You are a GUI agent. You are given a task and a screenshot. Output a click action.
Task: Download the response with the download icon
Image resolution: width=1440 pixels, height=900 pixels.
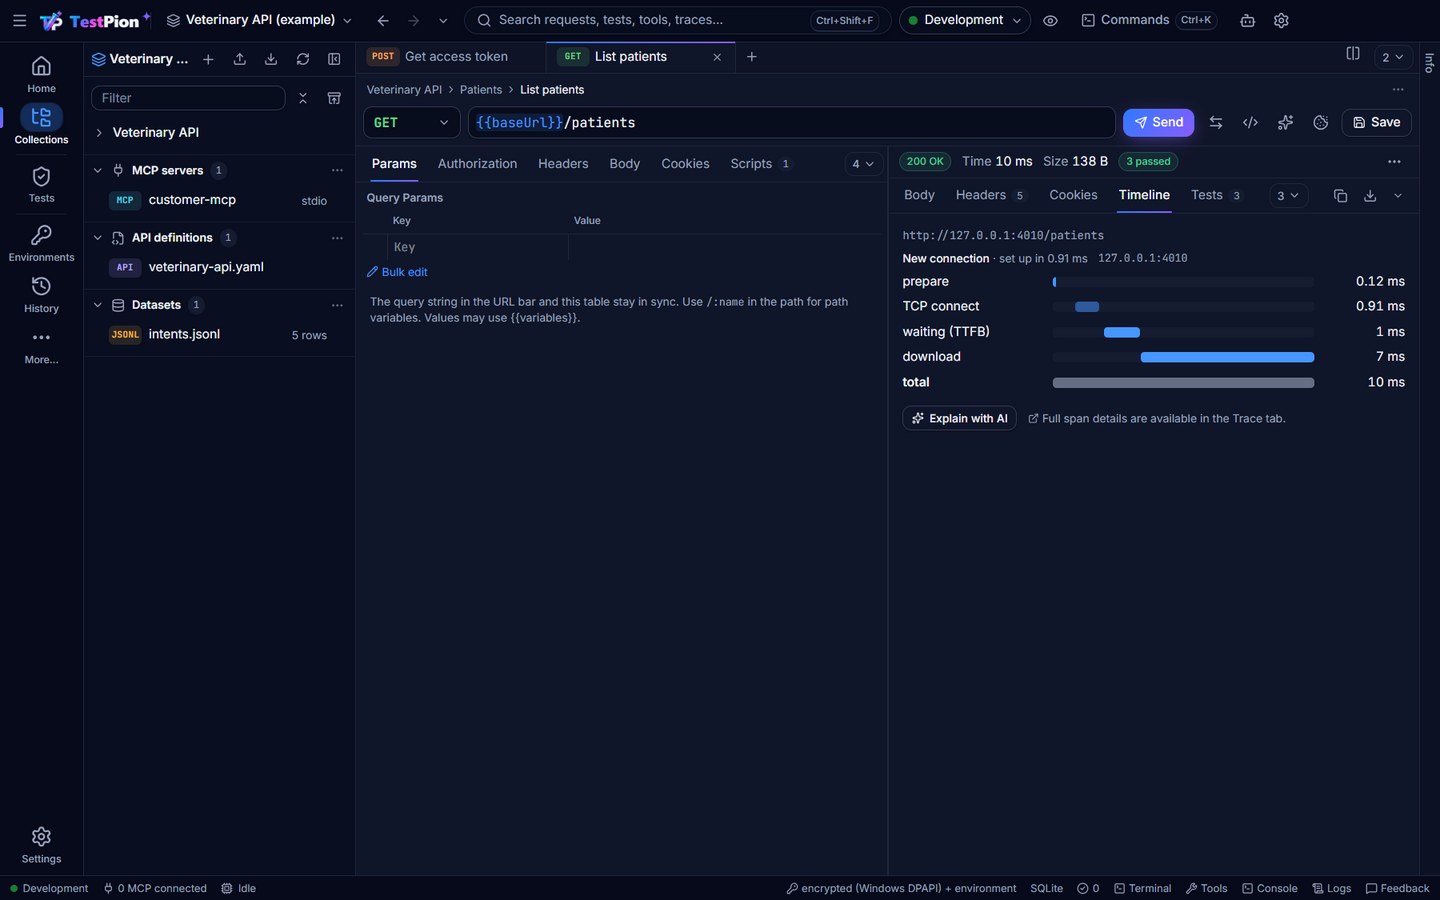(x=1370, y=196)
